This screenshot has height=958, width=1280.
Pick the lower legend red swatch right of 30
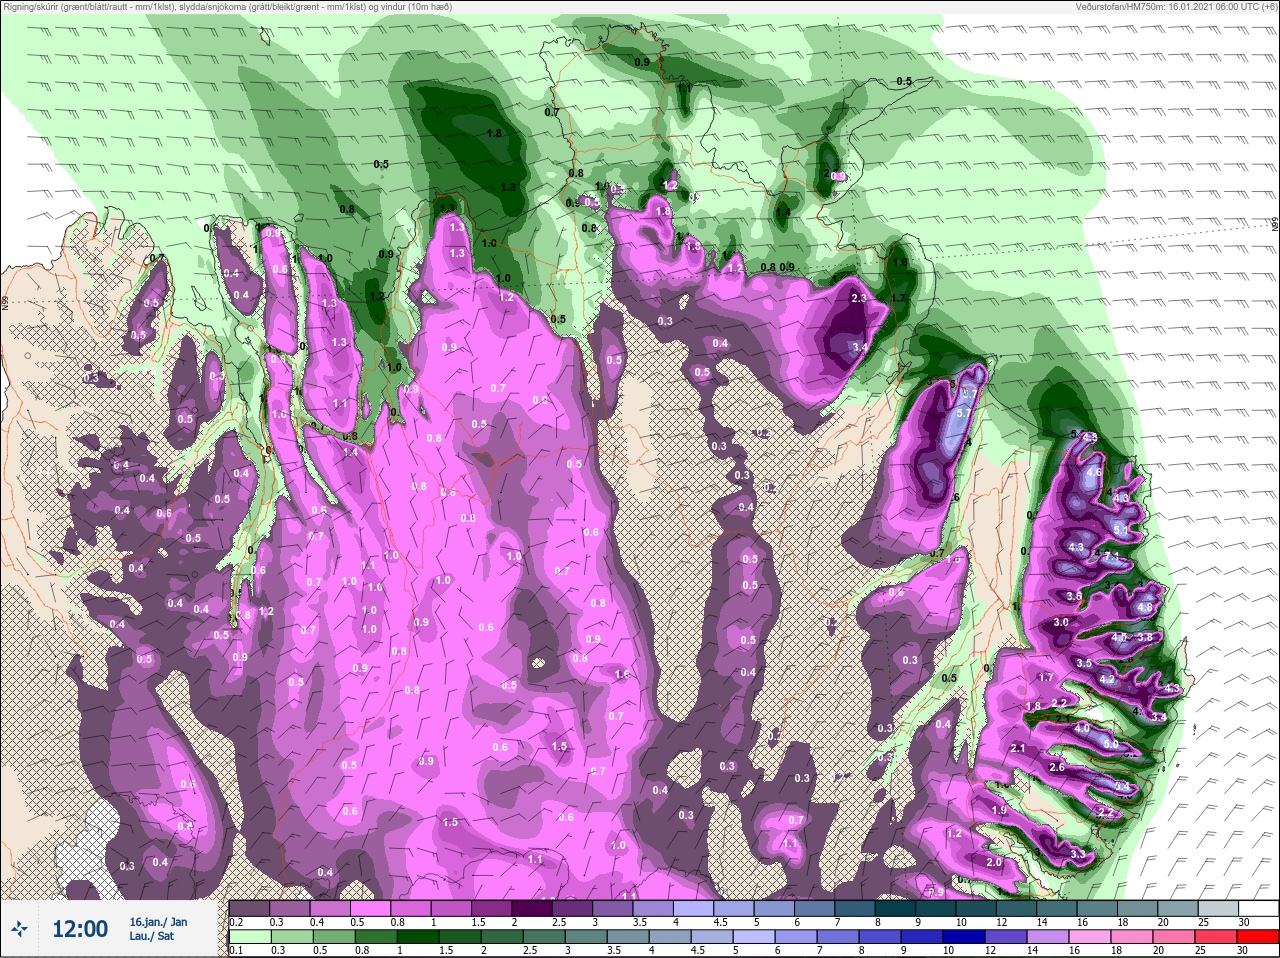pos(1259,936)
